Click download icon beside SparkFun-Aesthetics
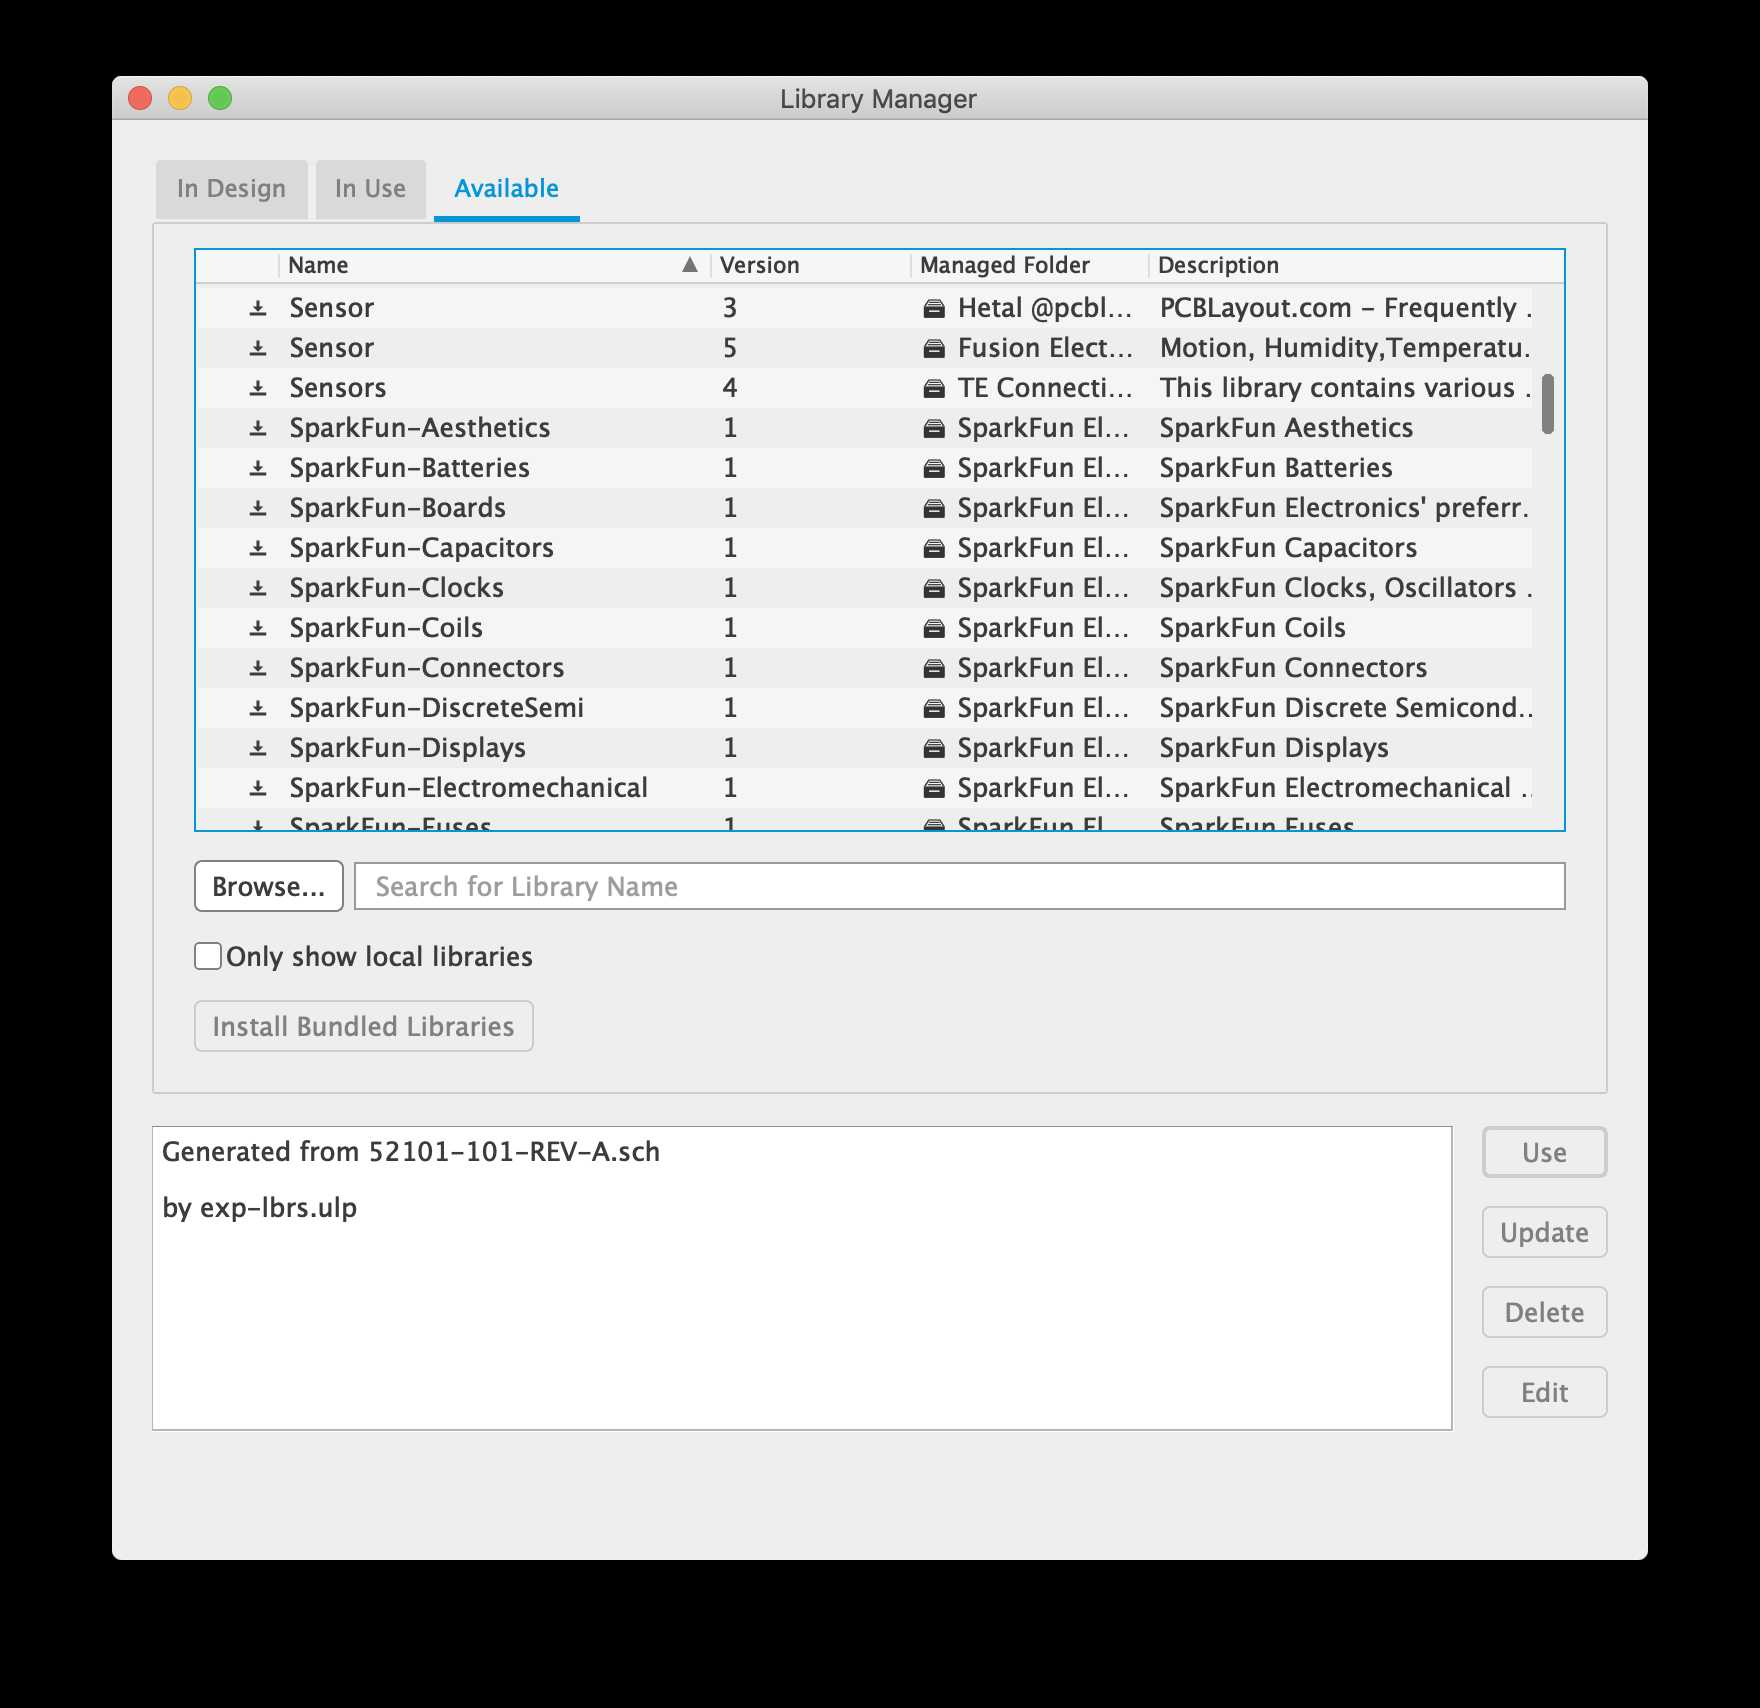The width and height of the screenshot is (1760, 1708). click(x=258, y=428)
